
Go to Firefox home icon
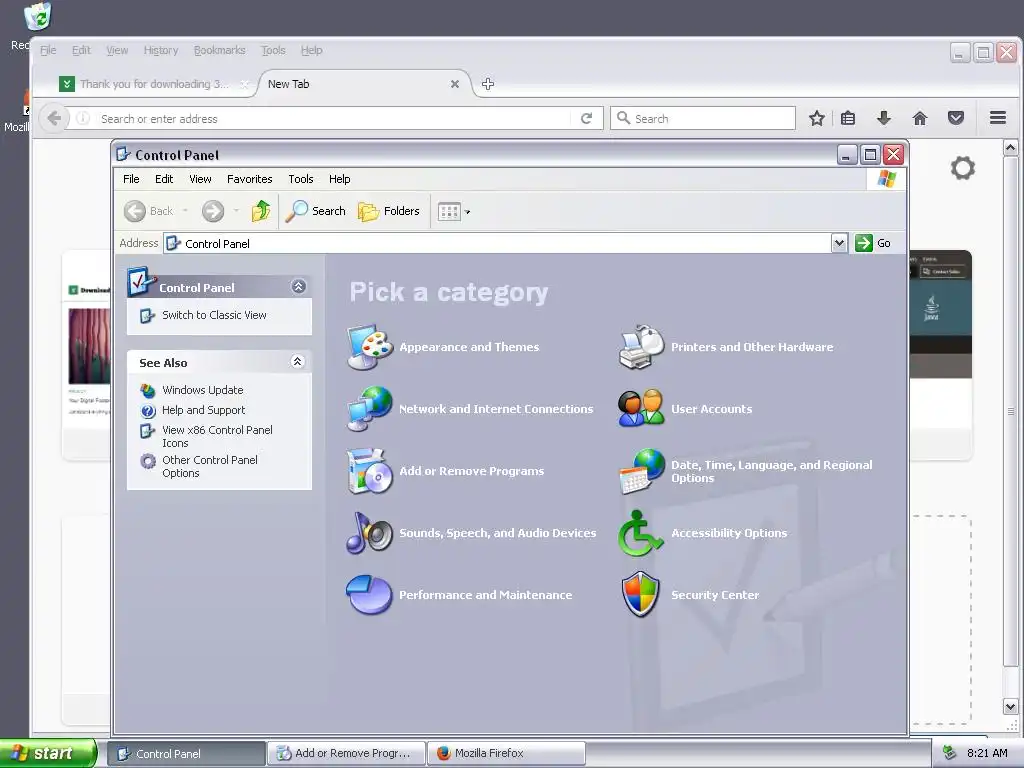tap(920, 118)
